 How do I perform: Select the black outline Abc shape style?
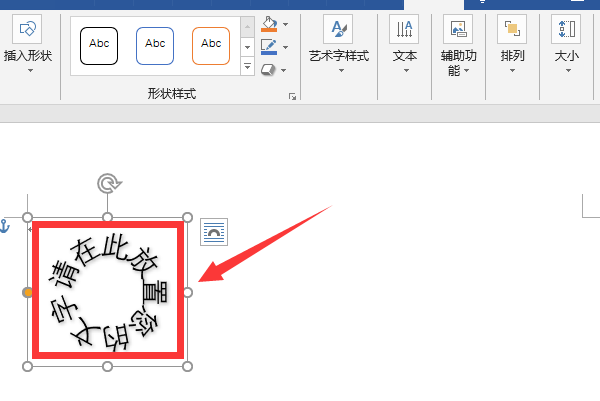[99, 46]
